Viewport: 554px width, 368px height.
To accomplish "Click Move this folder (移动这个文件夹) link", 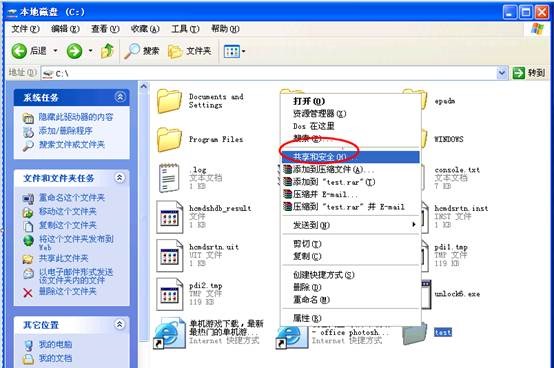I will pyautogui.click(x=67, y=211).
